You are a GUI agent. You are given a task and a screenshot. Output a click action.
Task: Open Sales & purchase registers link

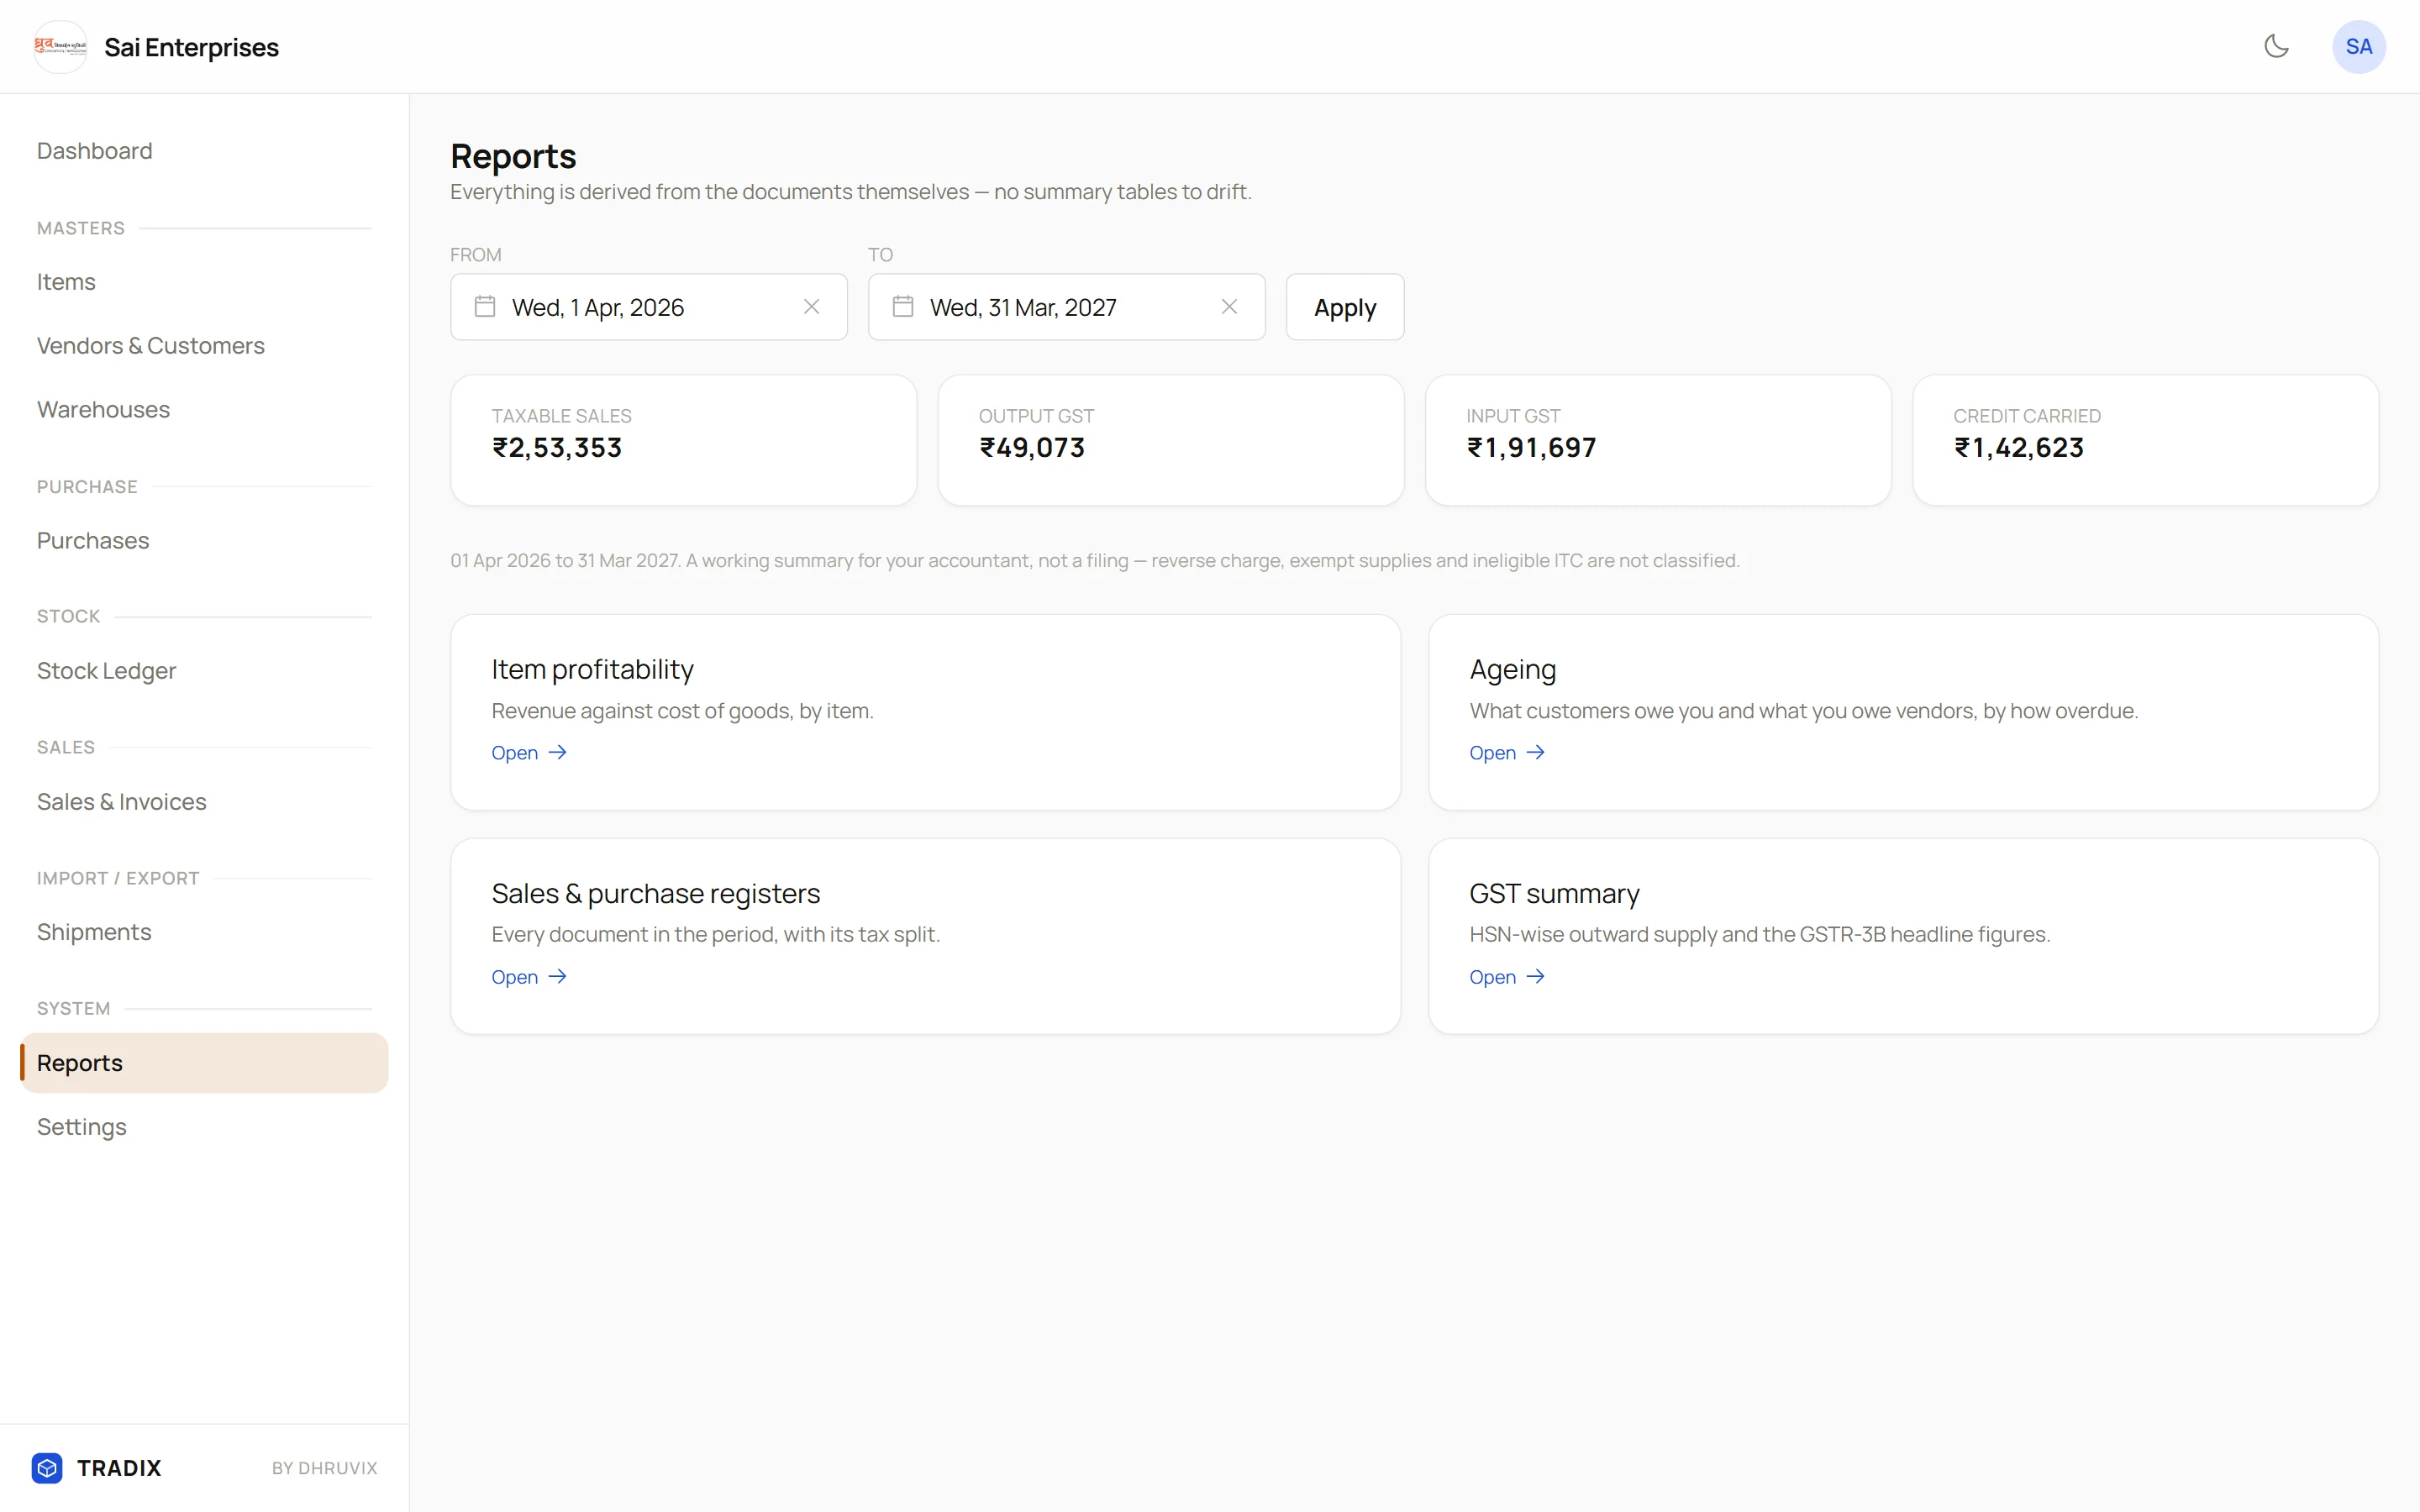(528, 977)
